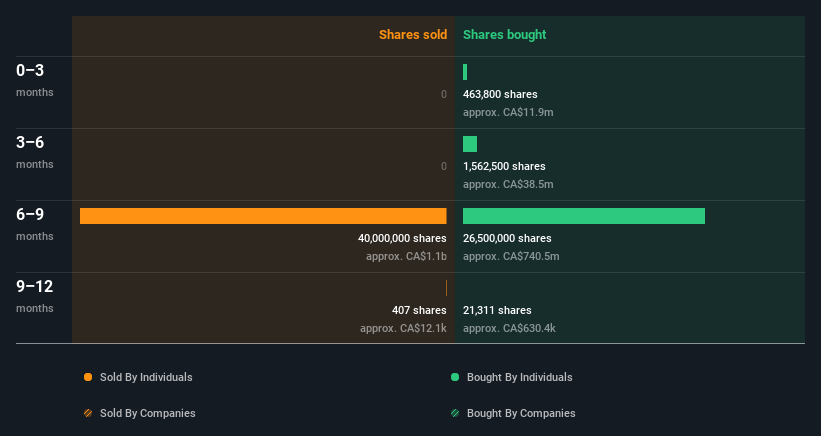
Task: Click the 9–12 months row label
Action: tap(35, 296)
